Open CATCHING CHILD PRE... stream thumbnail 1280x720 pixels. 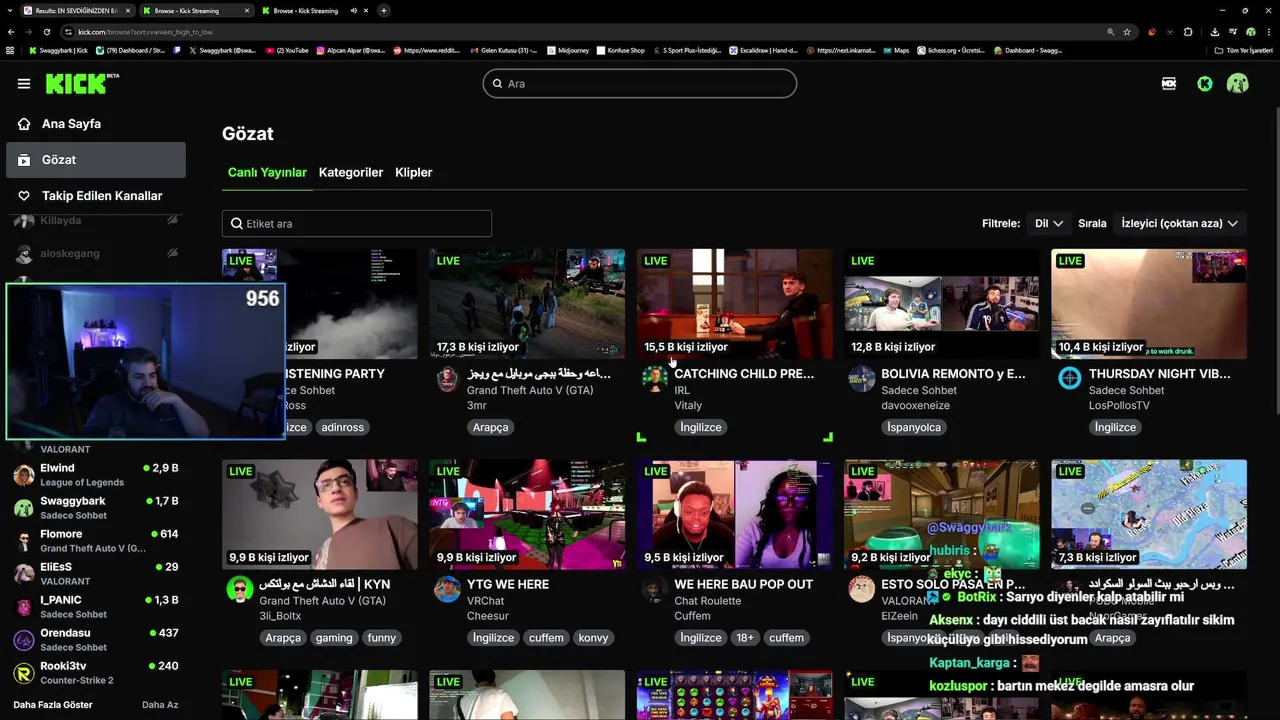point(734,304)
